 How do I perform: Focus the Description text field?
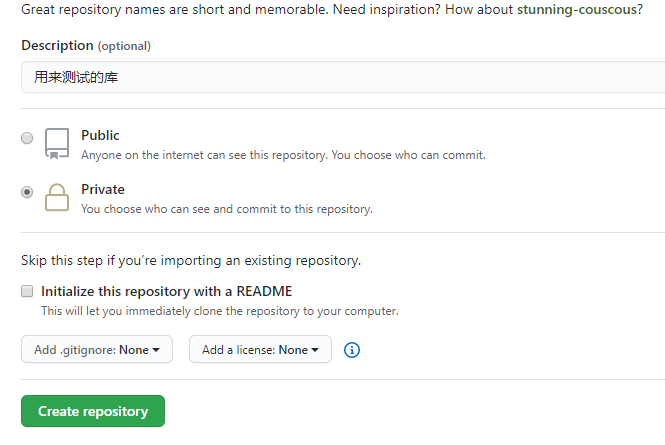[x=343, y=77]
